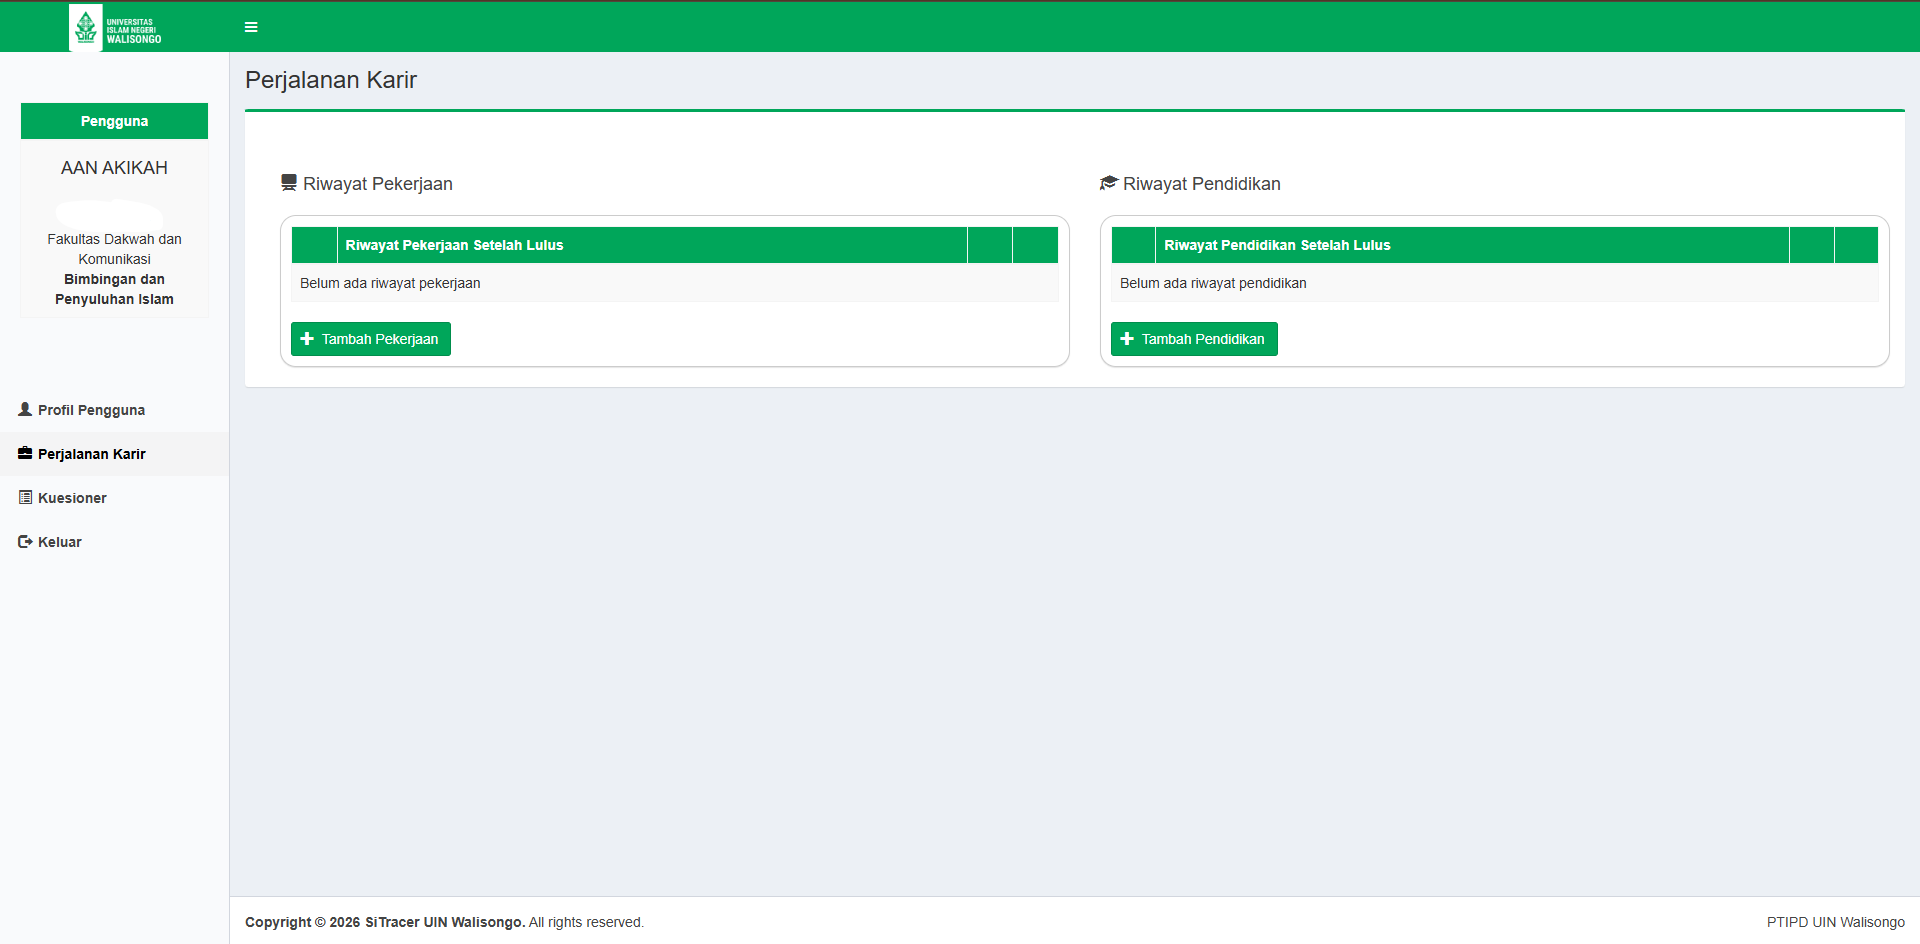Click the user icon beside Profil Pengguna
The height and width of the screenshot is (944, 1920).
(25, 410)
